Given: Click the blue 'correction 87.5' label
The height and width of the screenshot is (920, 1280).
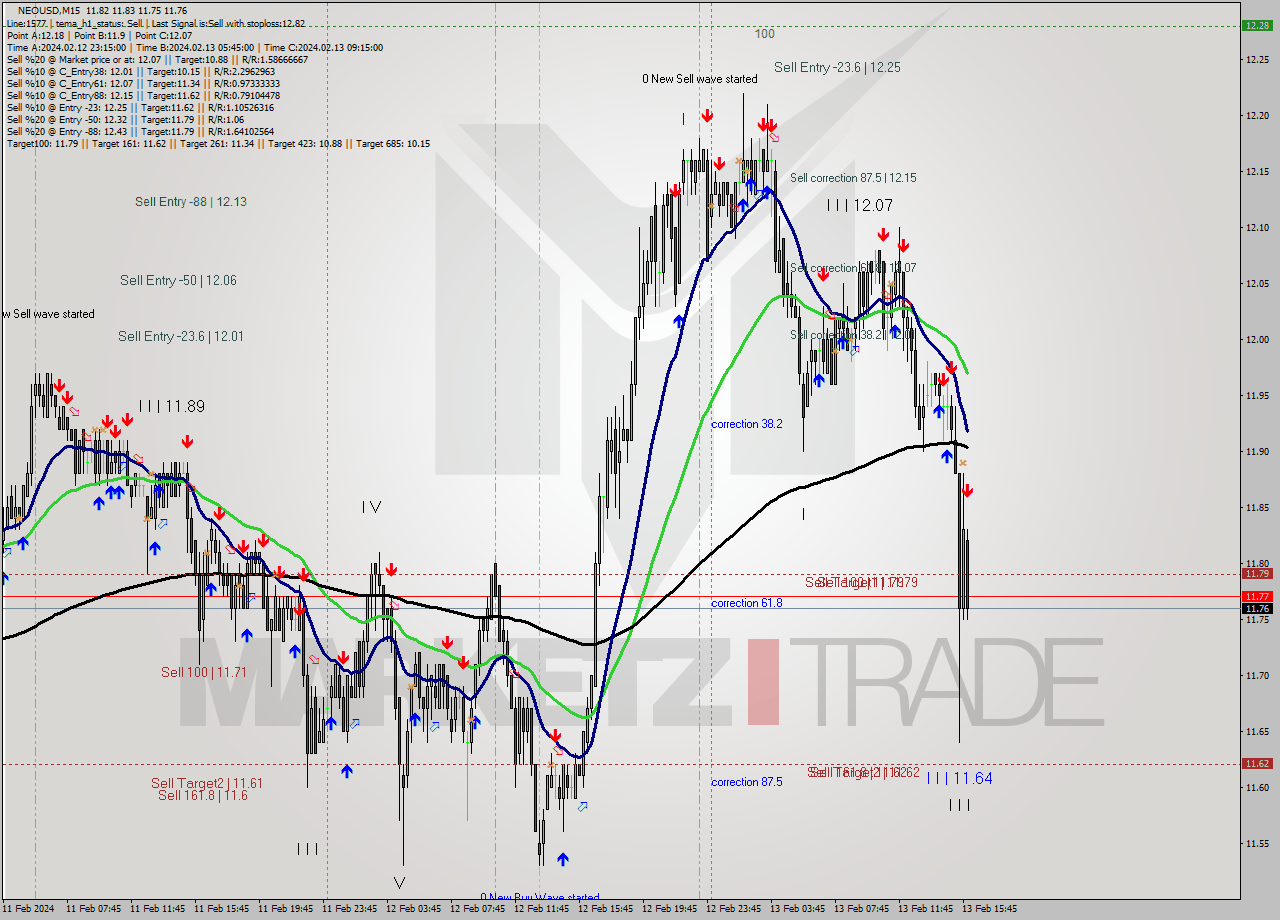Looking at the screenshot, I should click(x=747, y=782).
